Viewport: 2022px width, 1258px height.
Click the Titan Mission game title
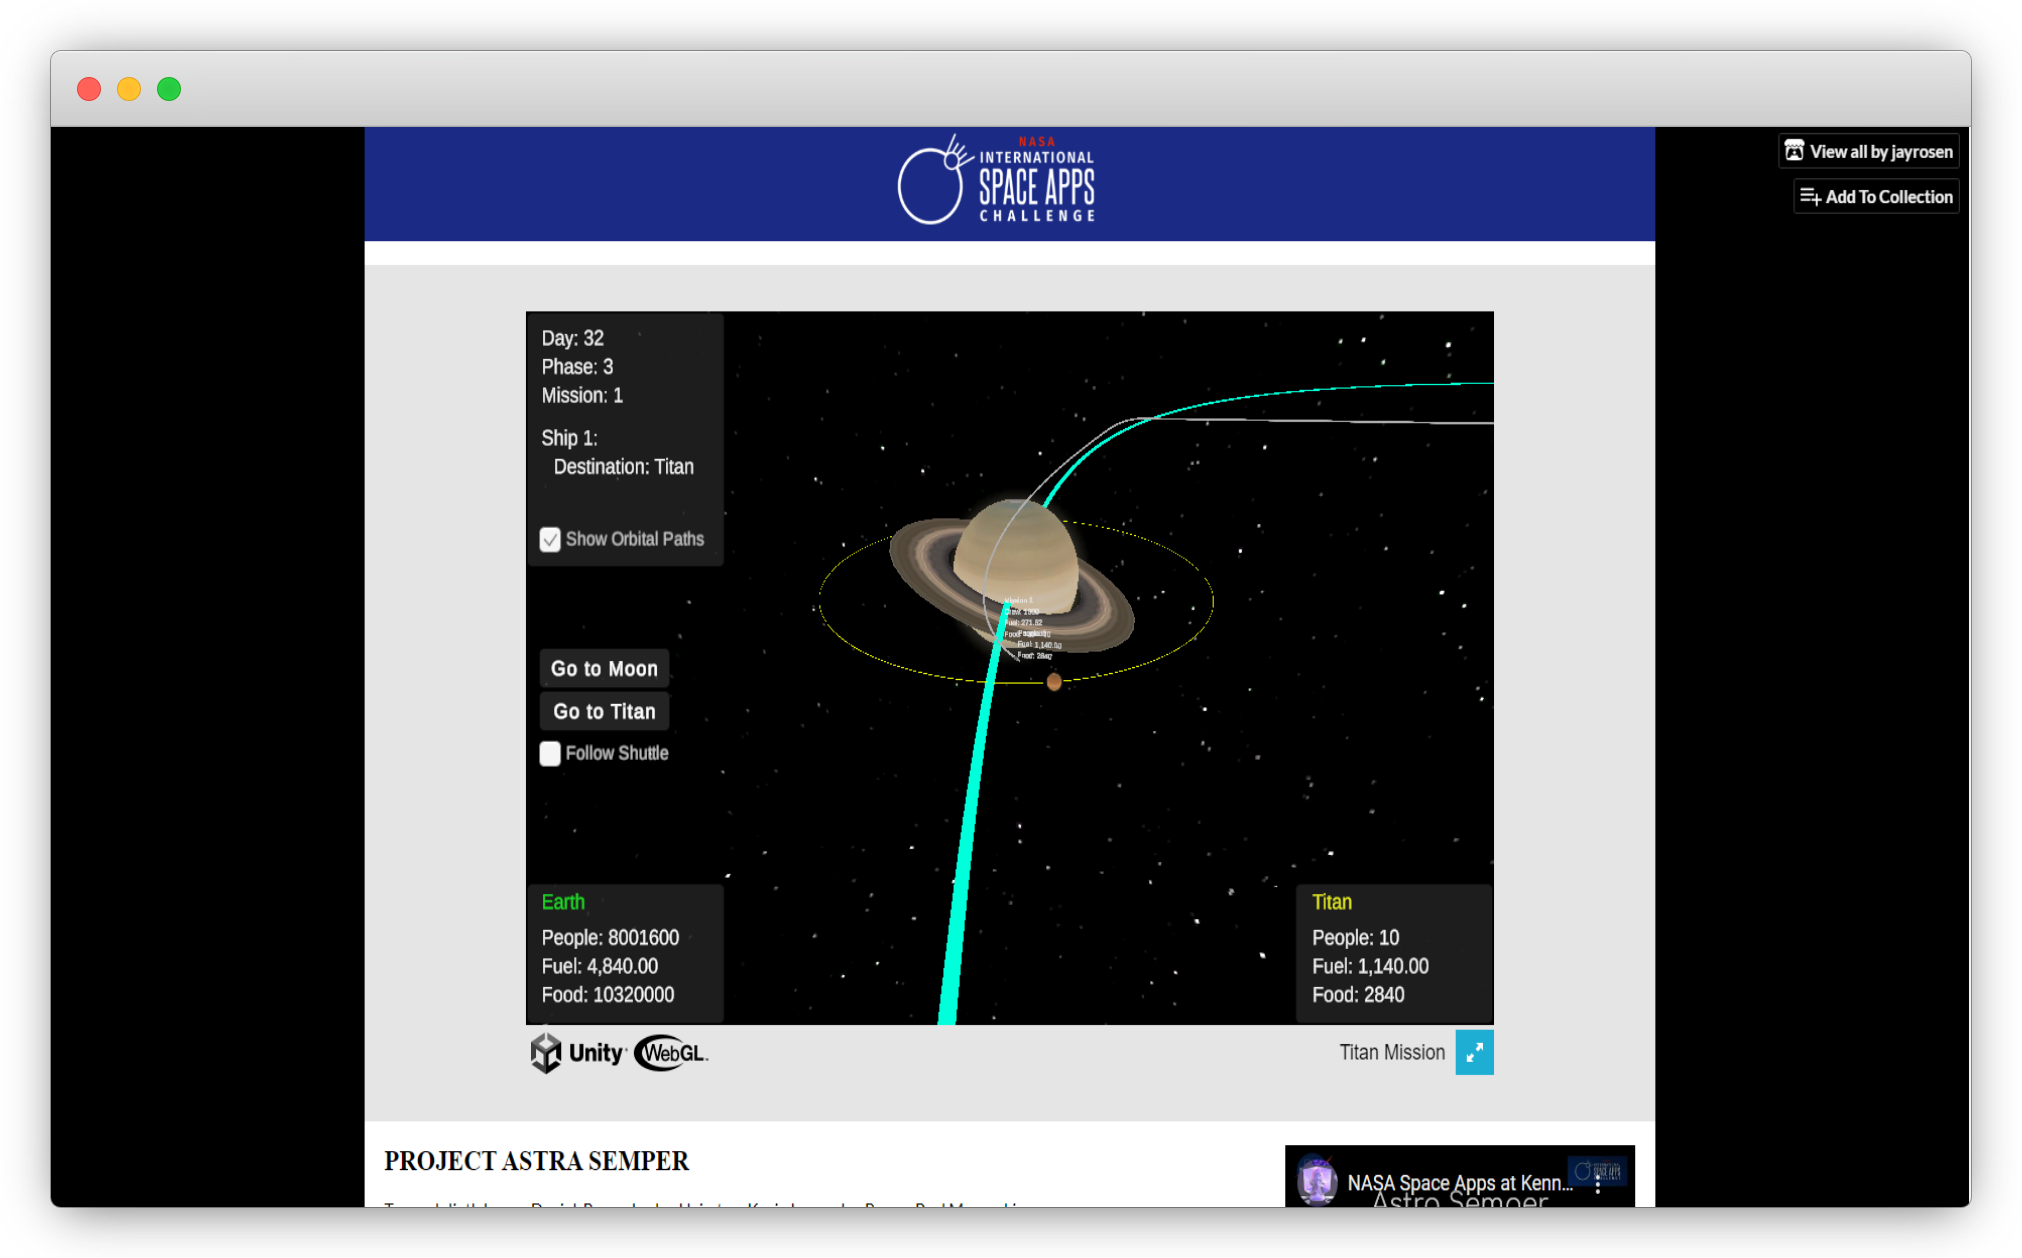pyautogui.click(x=1391, y=1053)
